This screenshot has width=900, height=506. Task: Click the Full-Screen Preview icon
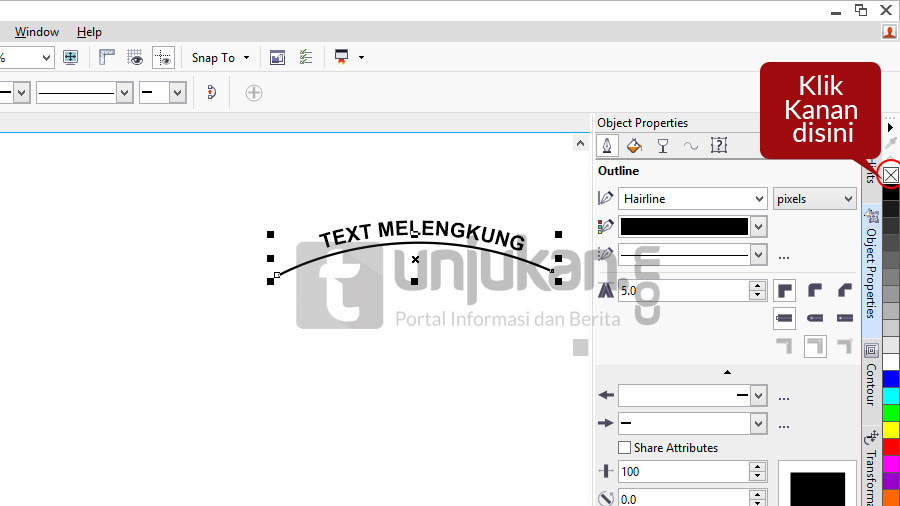[71, 57]
